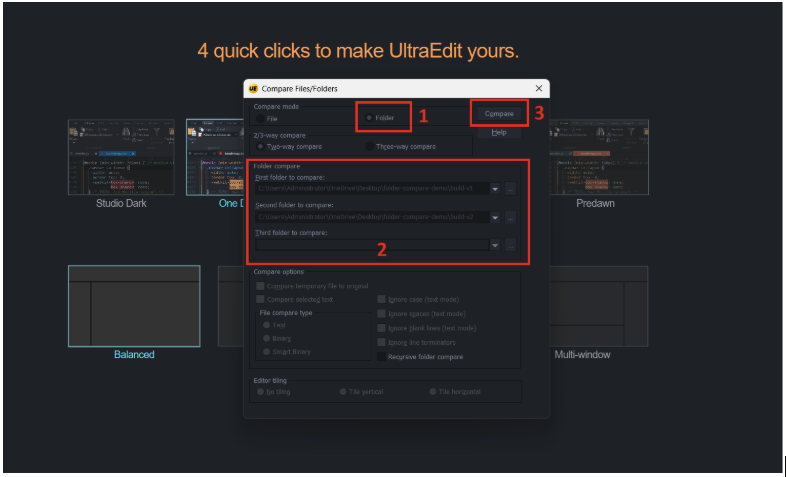
Task: Select Tile horizontal editor option
Action: click(433, 392)
